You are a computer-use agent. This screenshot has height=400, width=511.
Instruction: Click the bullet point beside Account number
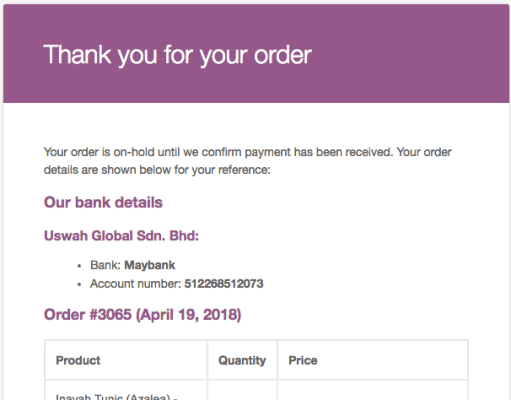[x=79, y=284]
